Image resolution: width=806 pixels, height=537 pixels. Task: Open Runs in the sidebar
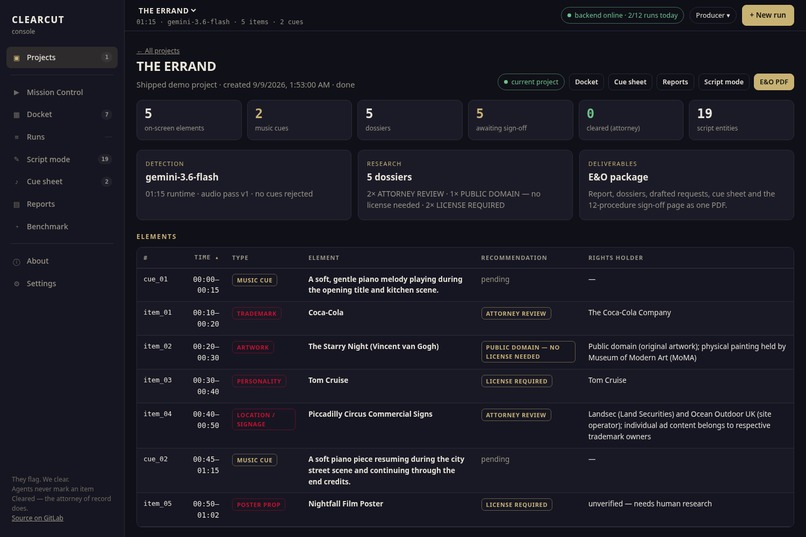click(62, 137)
